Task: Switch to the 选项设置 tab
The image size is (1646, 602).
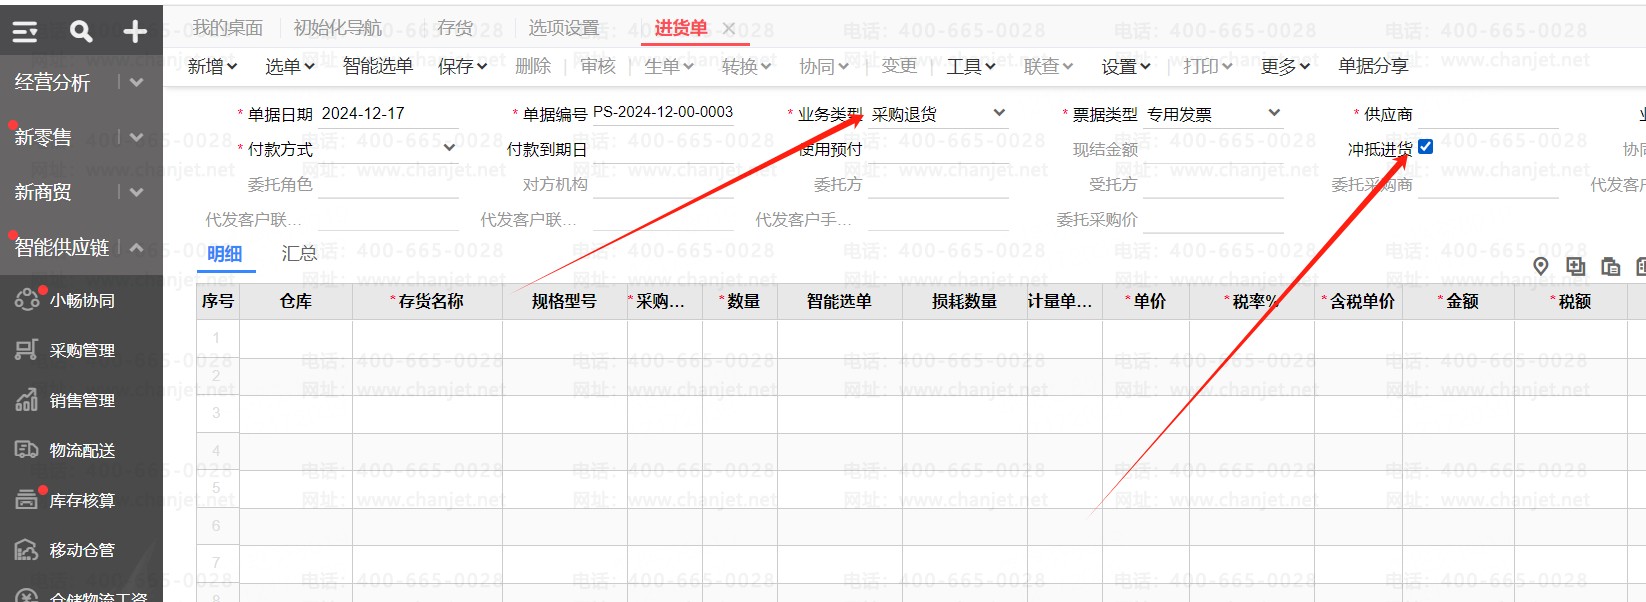Action: click(x=564, y=28)
